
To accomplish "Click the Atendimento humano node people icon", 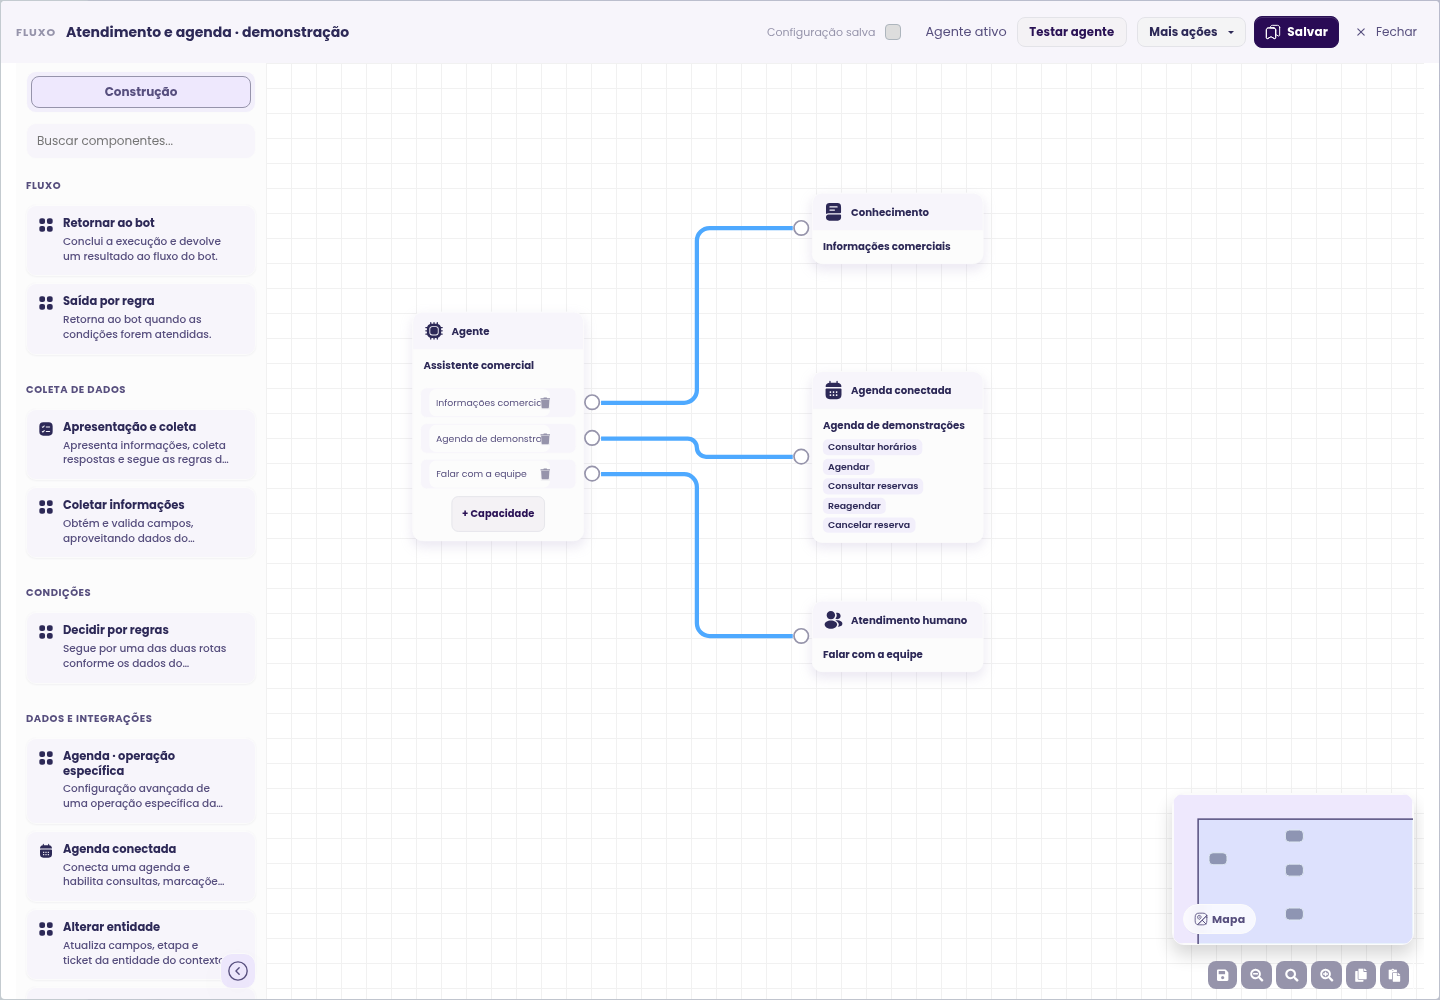I will 833,620.
